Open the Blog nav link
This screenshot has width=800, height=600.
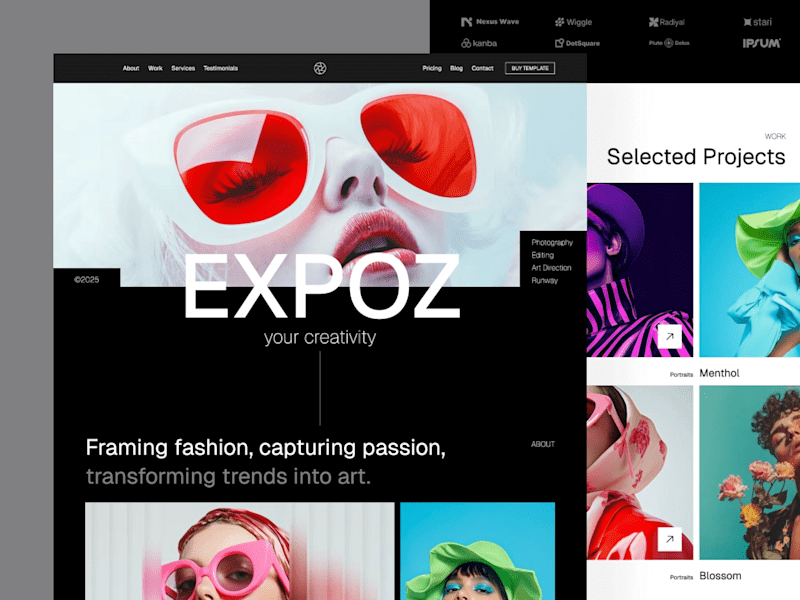[456, 68]
